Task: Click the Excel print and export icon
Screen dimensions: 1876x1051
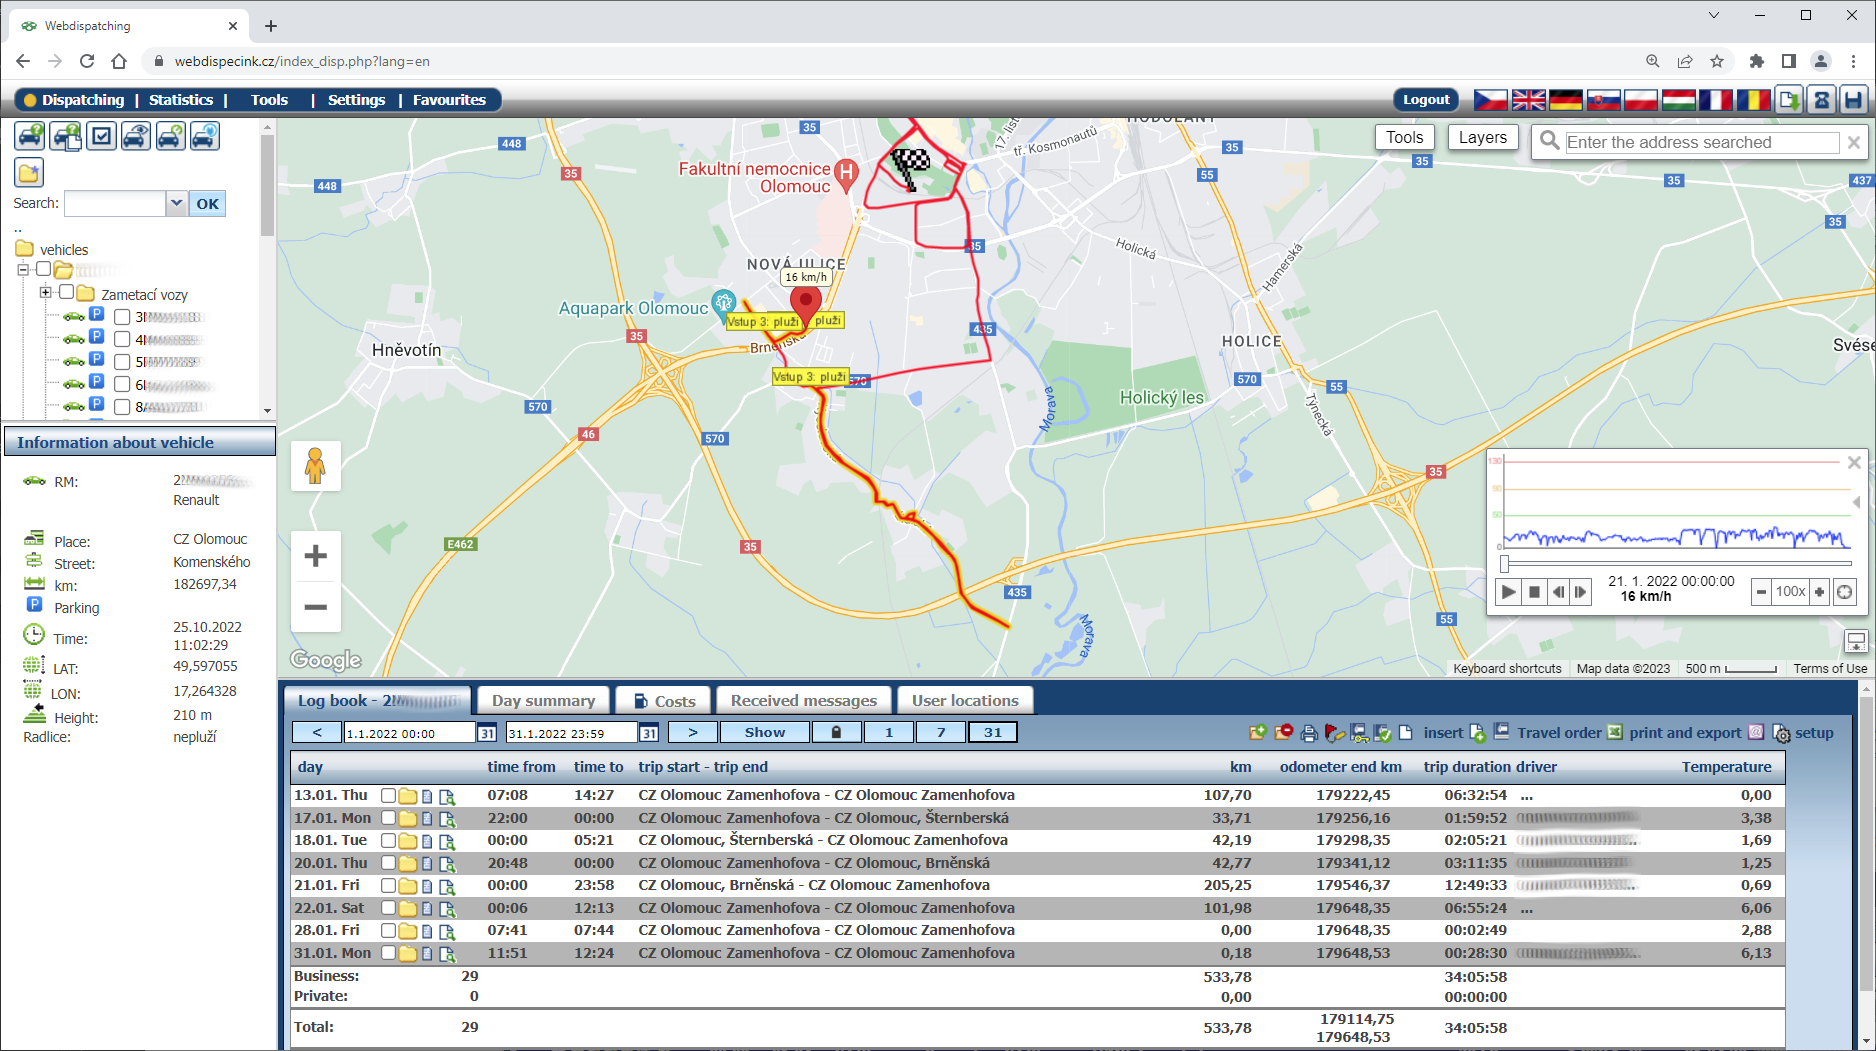Action: 1615,733
